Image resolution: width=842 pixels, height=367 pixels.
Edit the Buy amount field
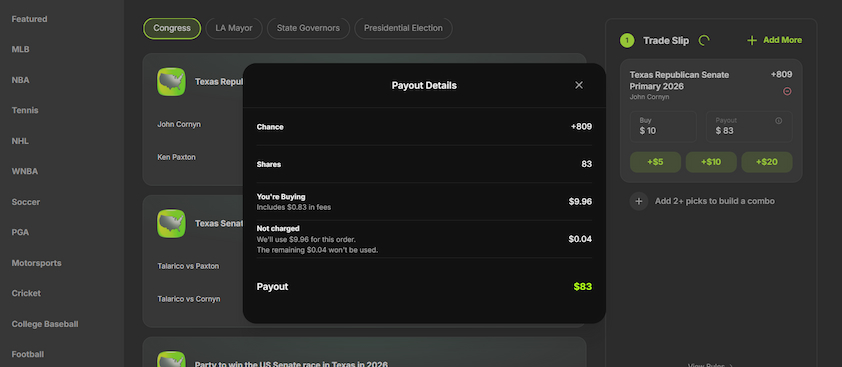(663, 126)
